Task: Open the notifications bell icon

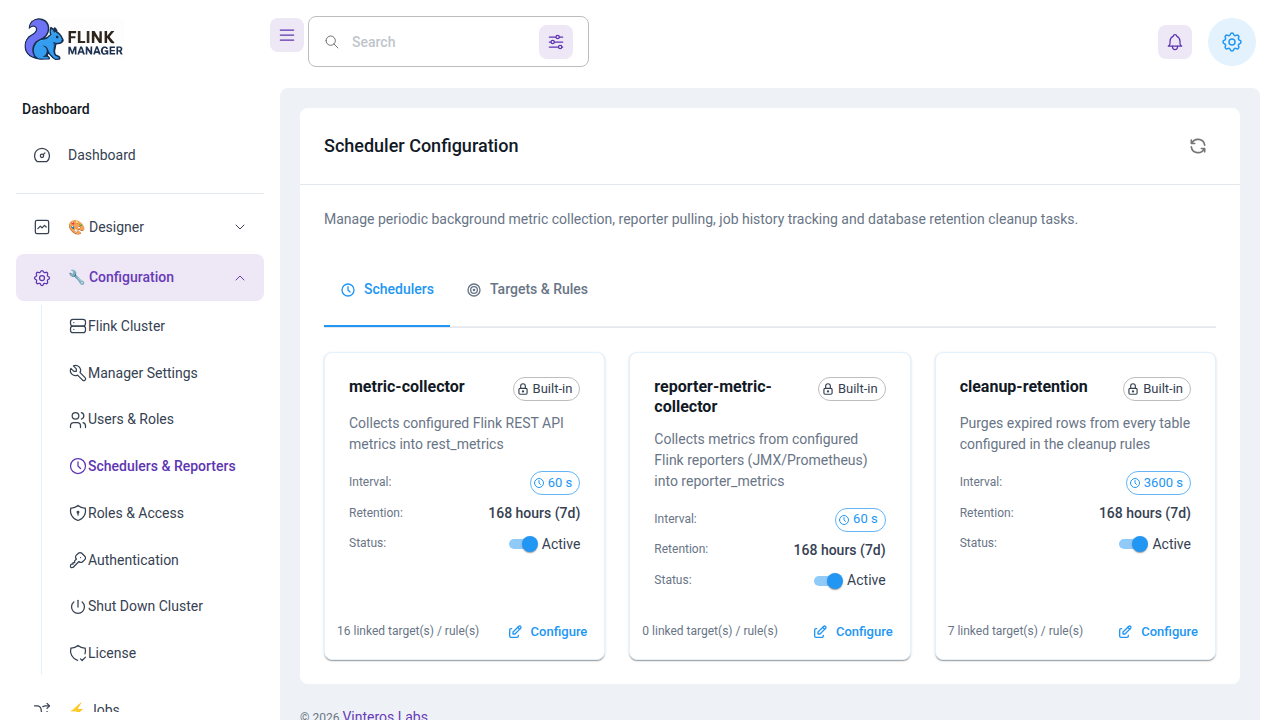Action: coord(1175,42)
